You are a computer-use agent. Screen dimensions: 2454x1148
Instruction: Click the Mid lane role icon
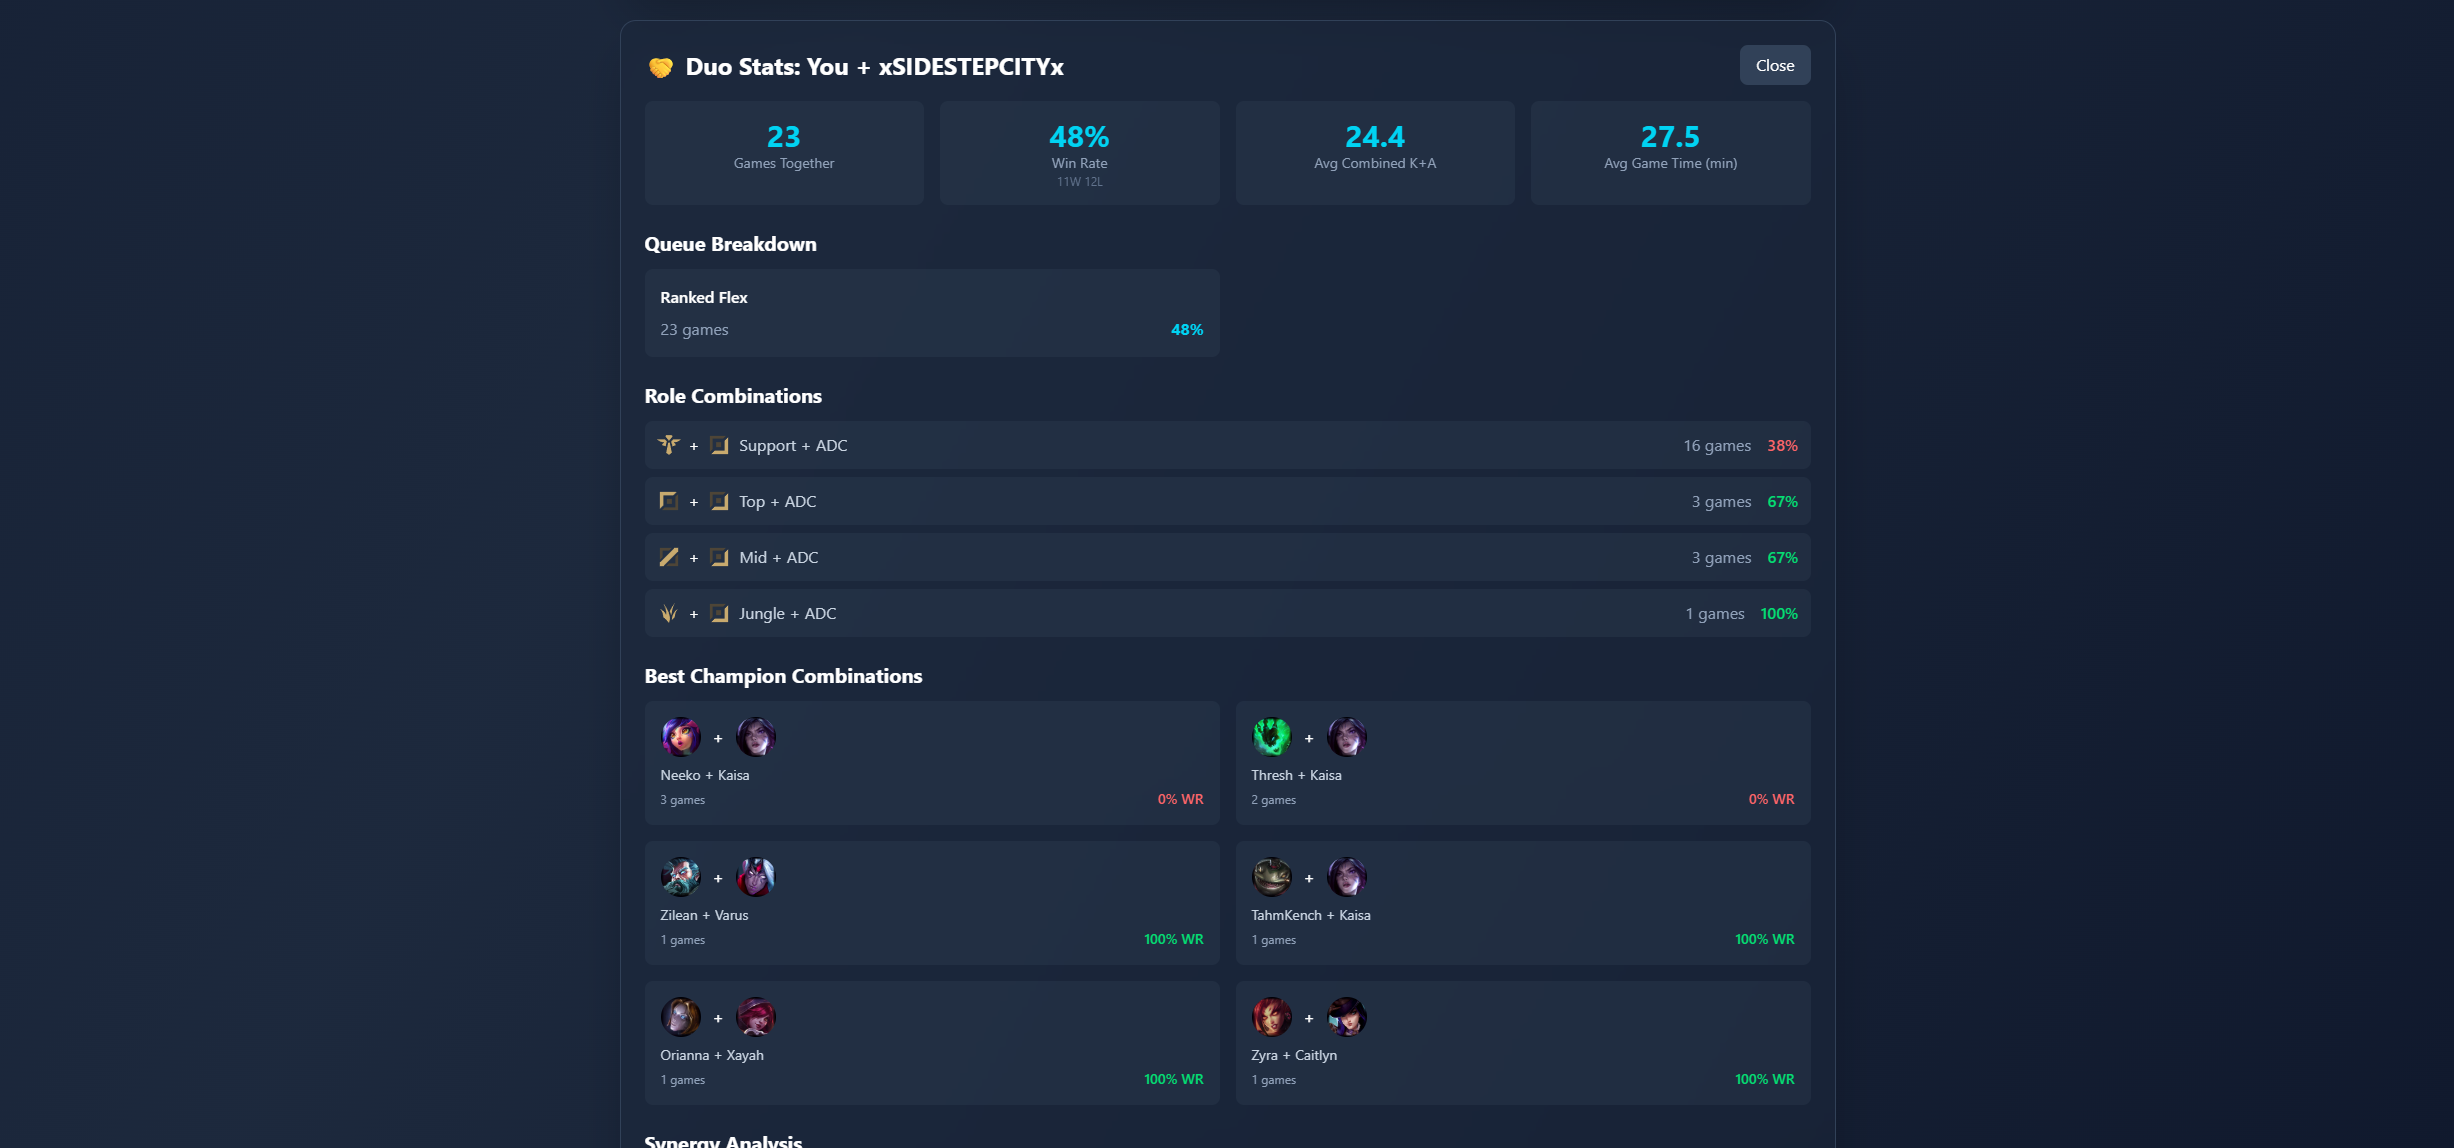point(668,557)
